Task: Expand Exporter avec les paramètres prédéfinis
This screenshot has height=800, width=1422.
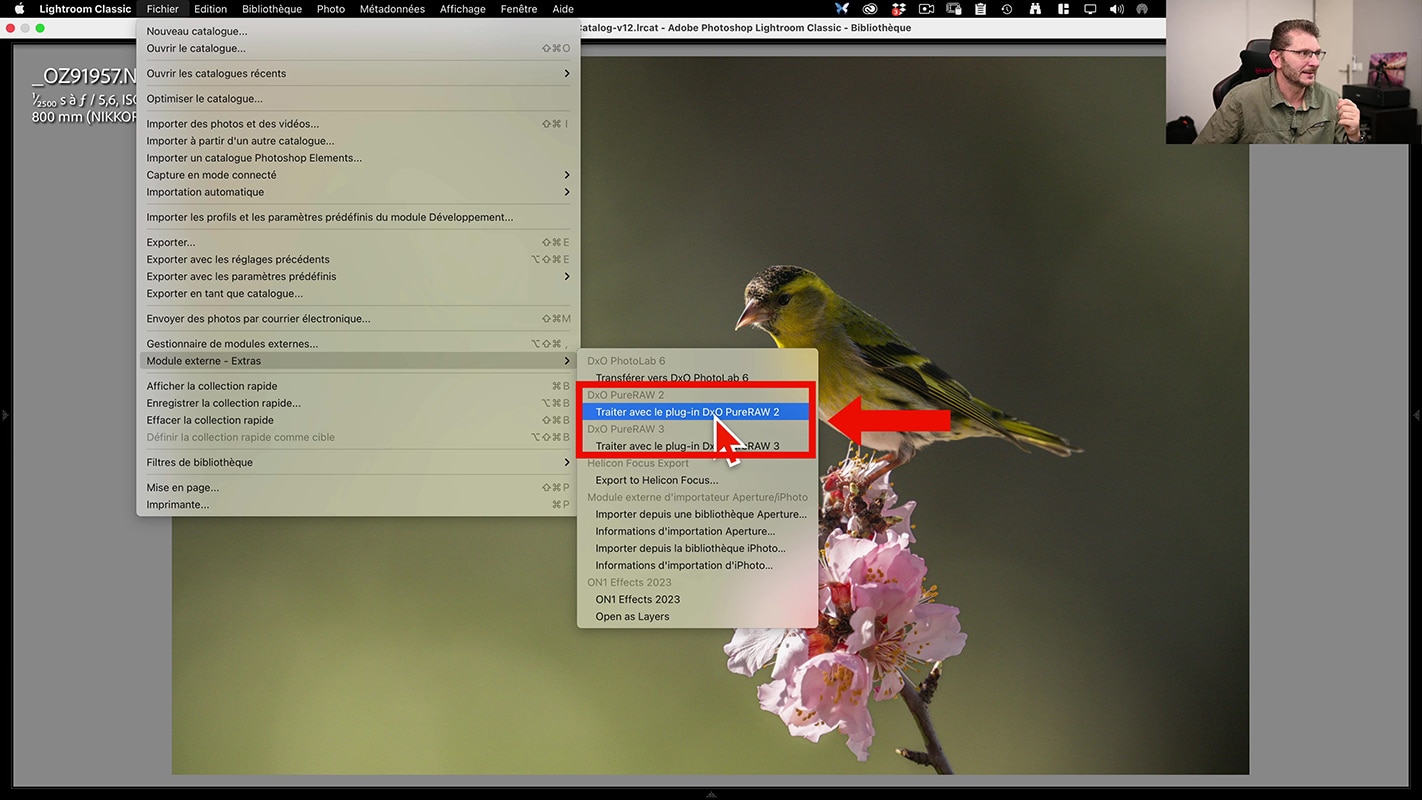Action: (358, 276)
